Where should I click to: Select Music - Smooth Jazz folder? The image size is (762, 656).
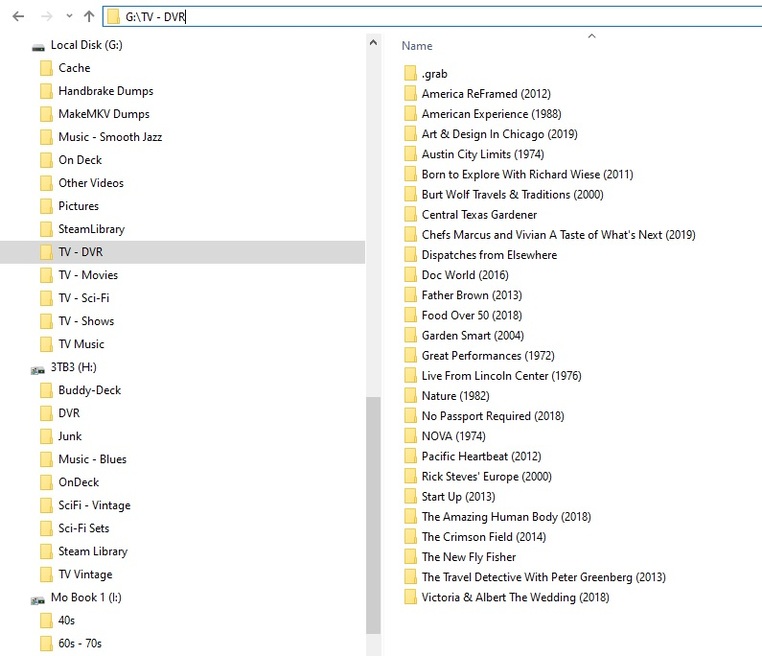pyautogui.click(x=110, y=137)
